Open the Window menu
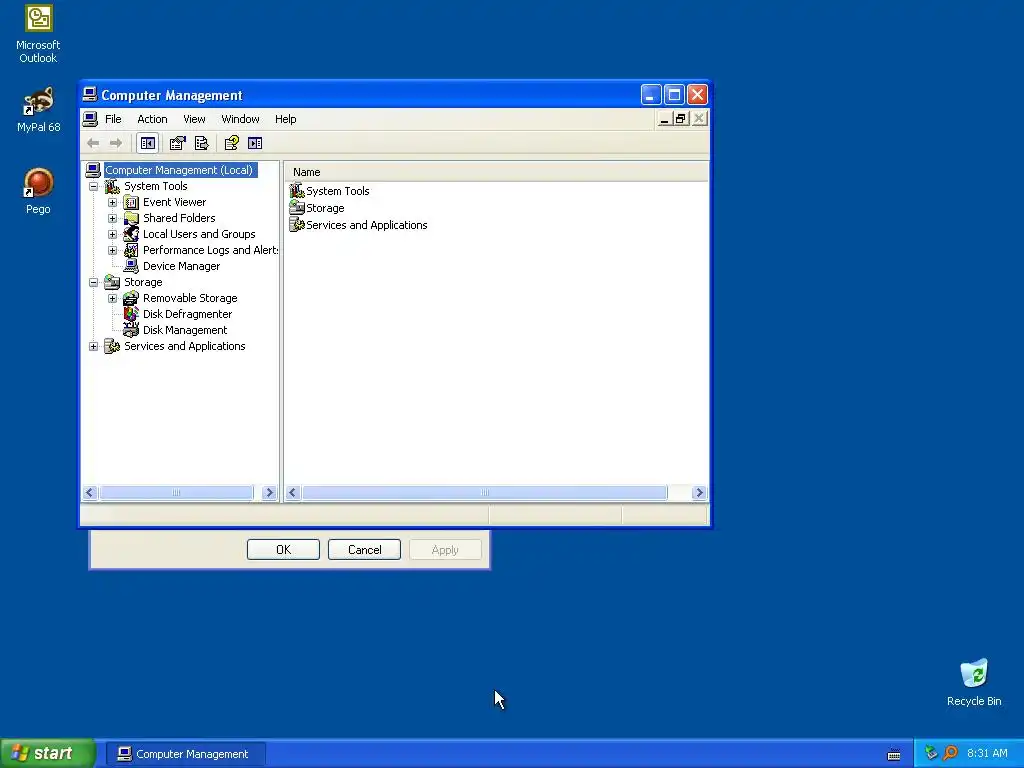 (240, 119)
